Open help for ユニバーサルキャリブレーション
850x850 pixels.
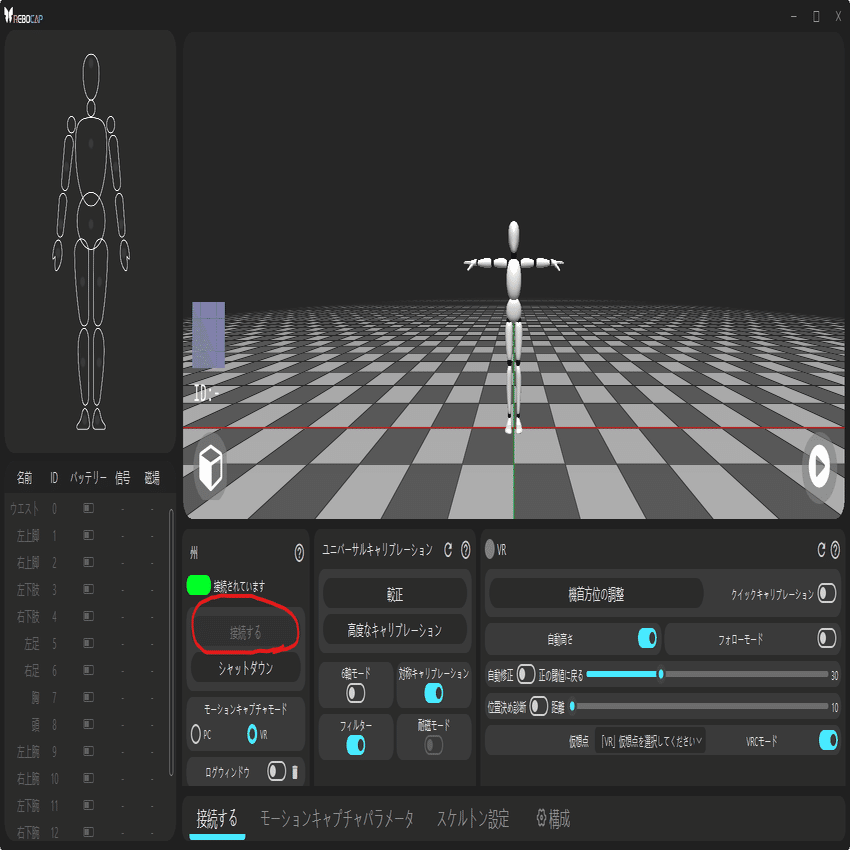click(465, 550)
